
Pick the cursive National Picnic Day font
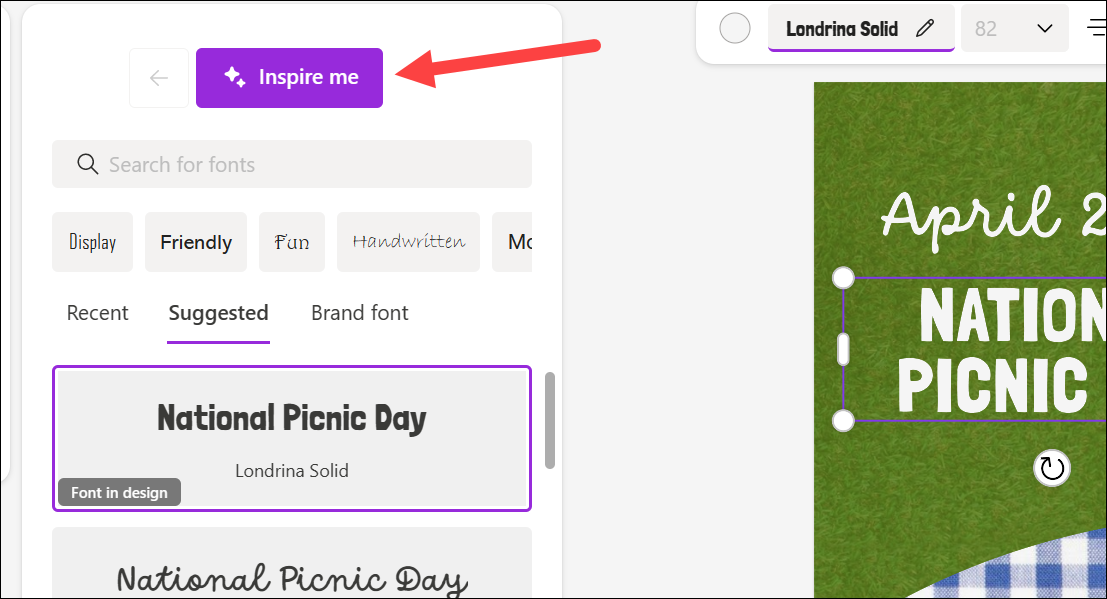pos(292,563)
